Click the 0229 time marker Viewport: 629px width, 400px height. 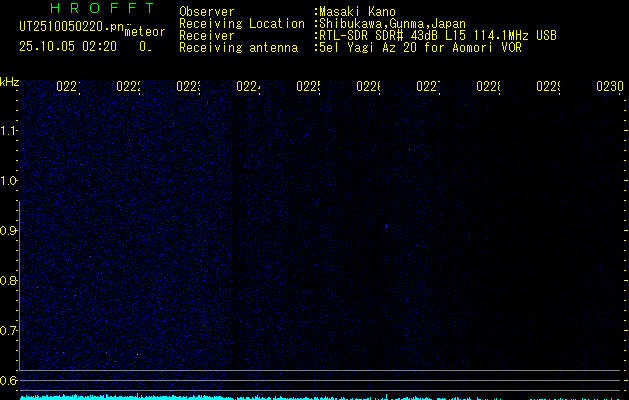pyautogui.click(x=548, y=86)
